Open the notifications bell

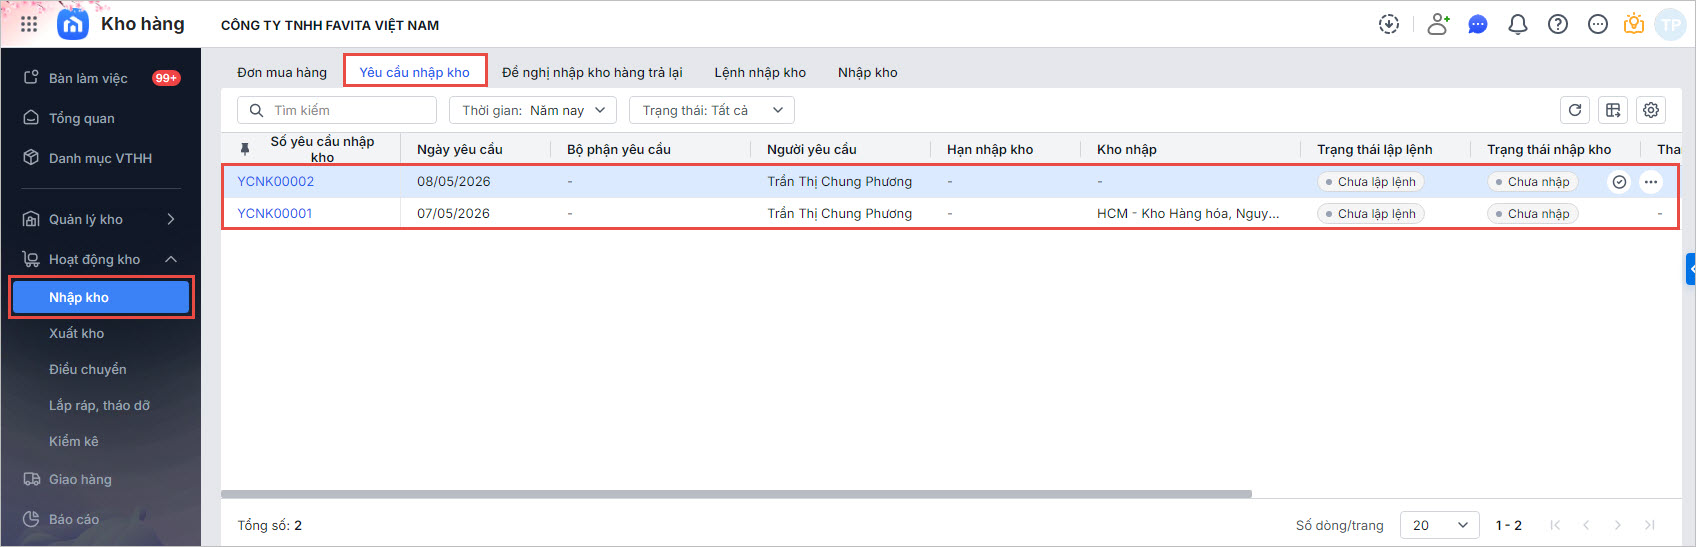(1518, 24)
